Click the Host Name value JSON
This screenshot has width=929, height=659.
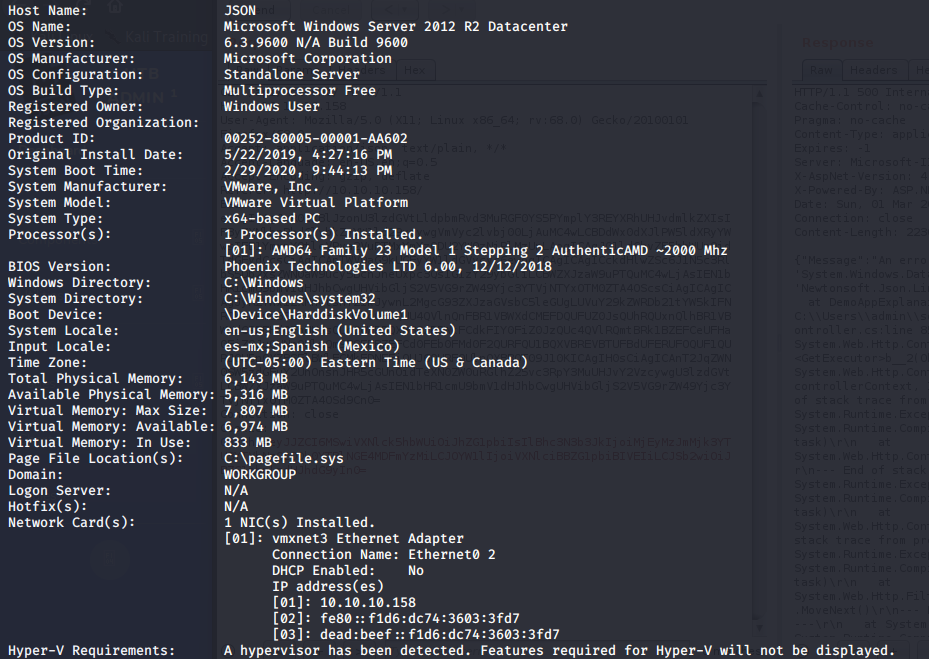[240, 10]
